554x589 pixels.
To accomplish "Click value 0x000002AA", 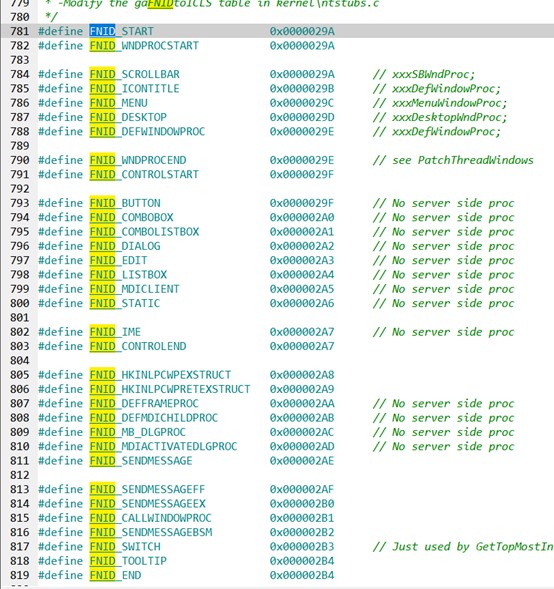I will (x=302, y=403).
